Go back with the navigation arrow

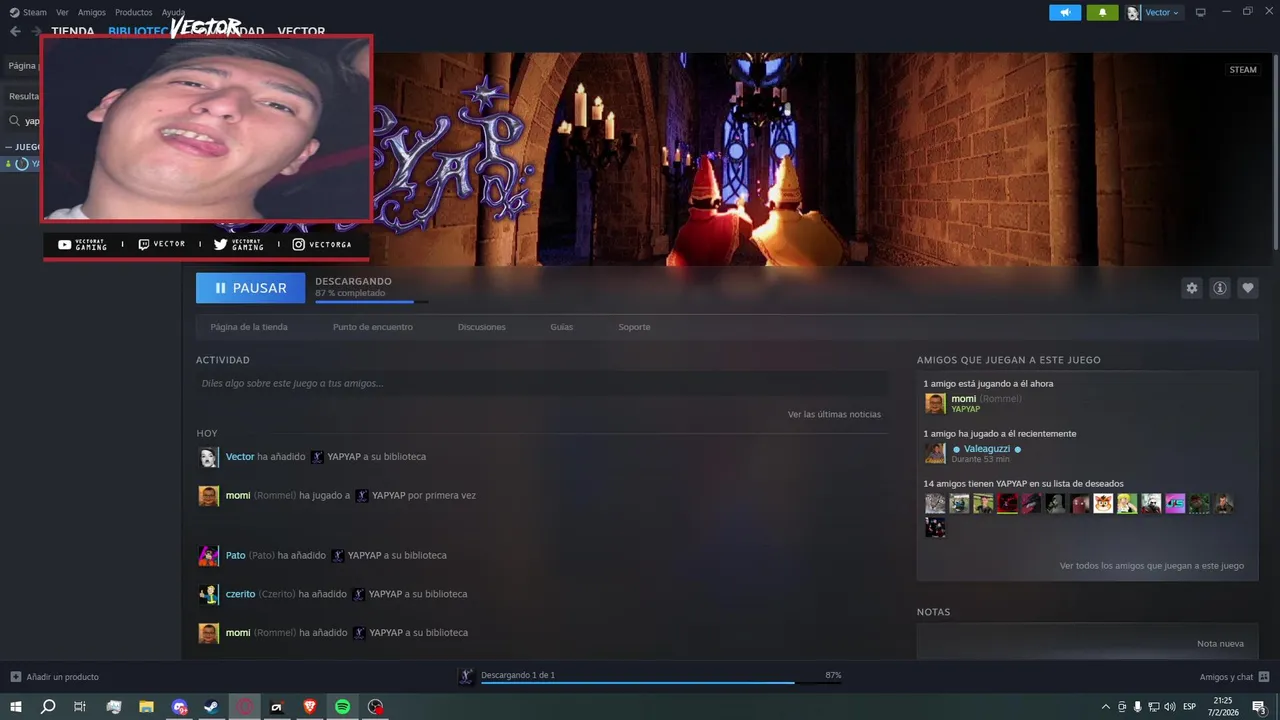click(15, 31)
